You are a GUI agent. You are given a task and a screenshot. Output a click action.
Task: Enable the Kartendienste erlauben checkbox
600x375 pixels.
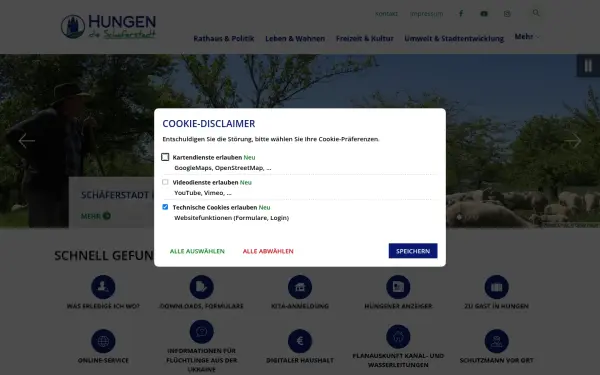165,157
